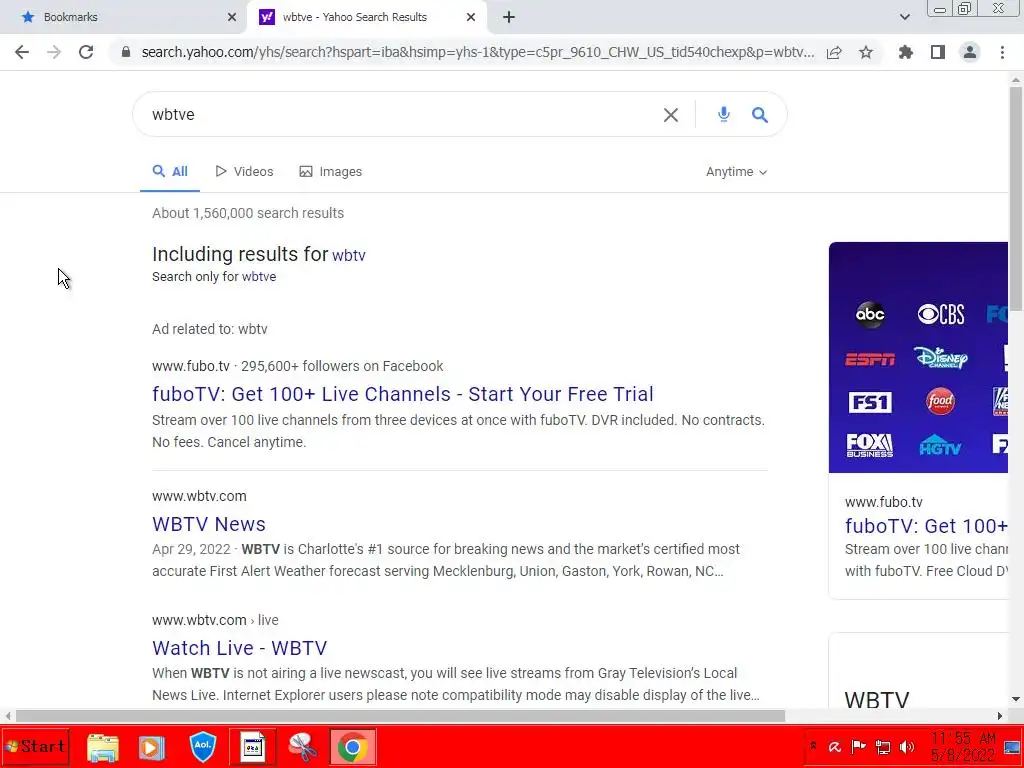The image size is (1024, 768).
Task: Click the fuboTV channels ad image
Action: (918, 357)
